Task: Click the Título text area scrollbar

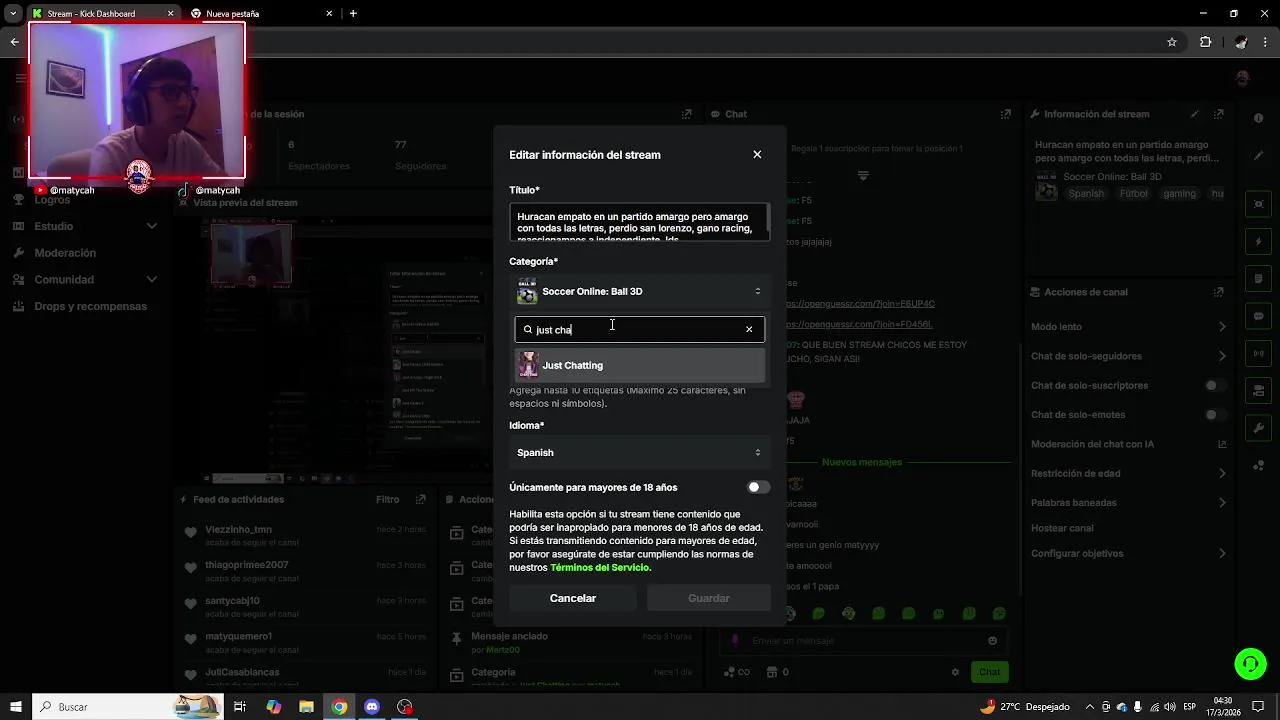Action: pyautogui.click(x=768, y=217)
